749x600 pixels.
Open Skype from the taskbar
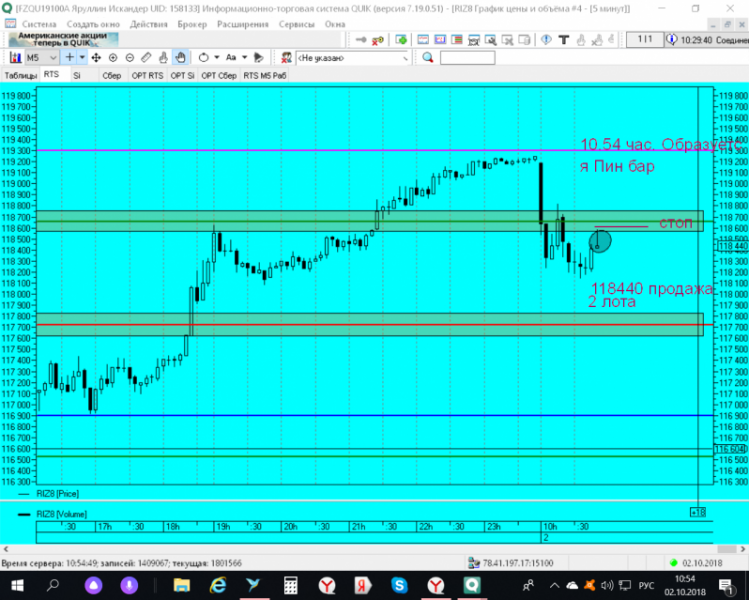399,585
